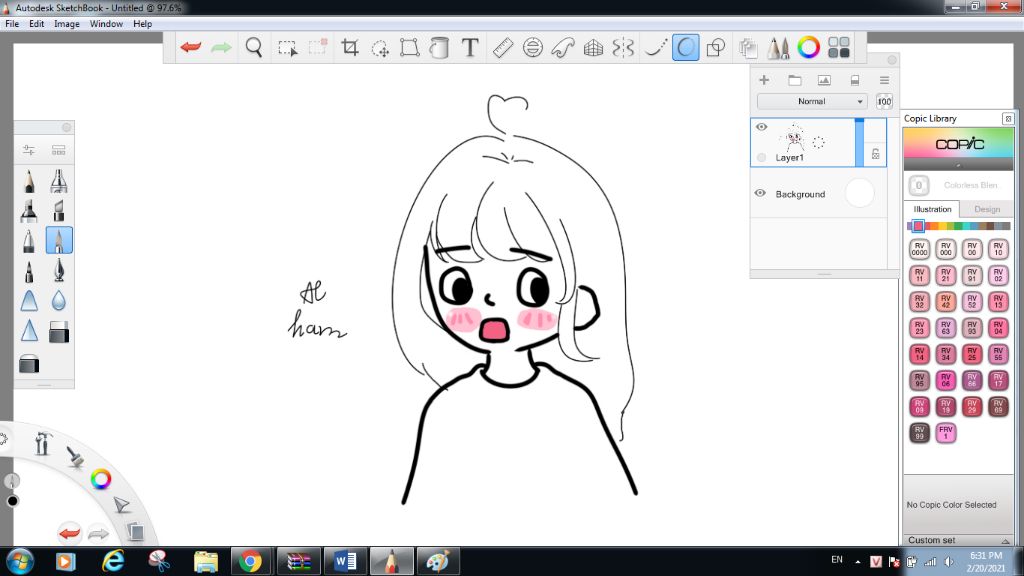Open the Normal blend mode dropdown
The height and width of the screenshot is (576, 1024).
coord(812,101)
